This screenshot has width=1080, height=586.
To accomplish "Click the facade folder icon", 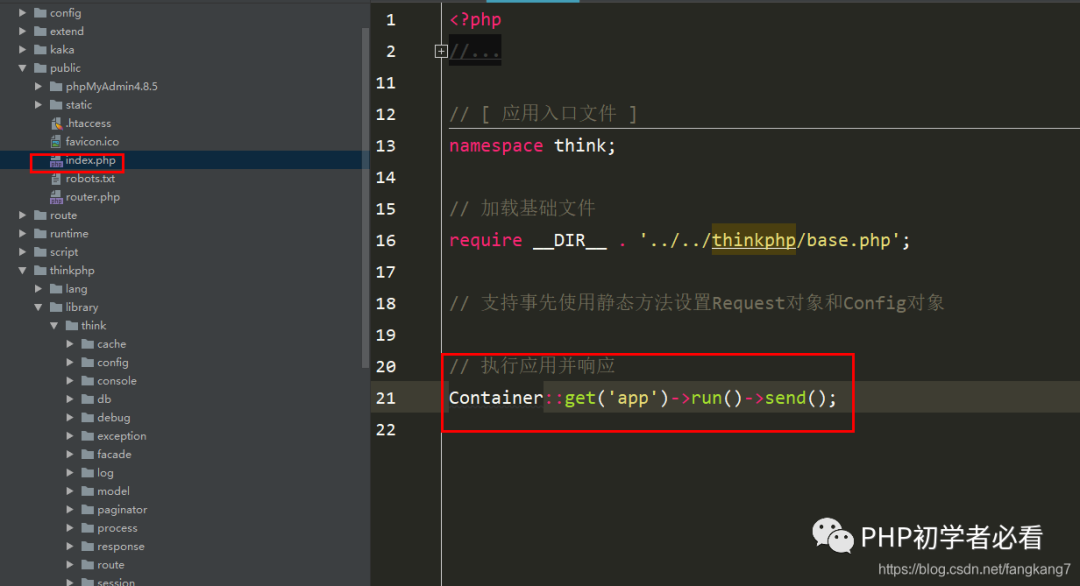I will pos(87,454).
